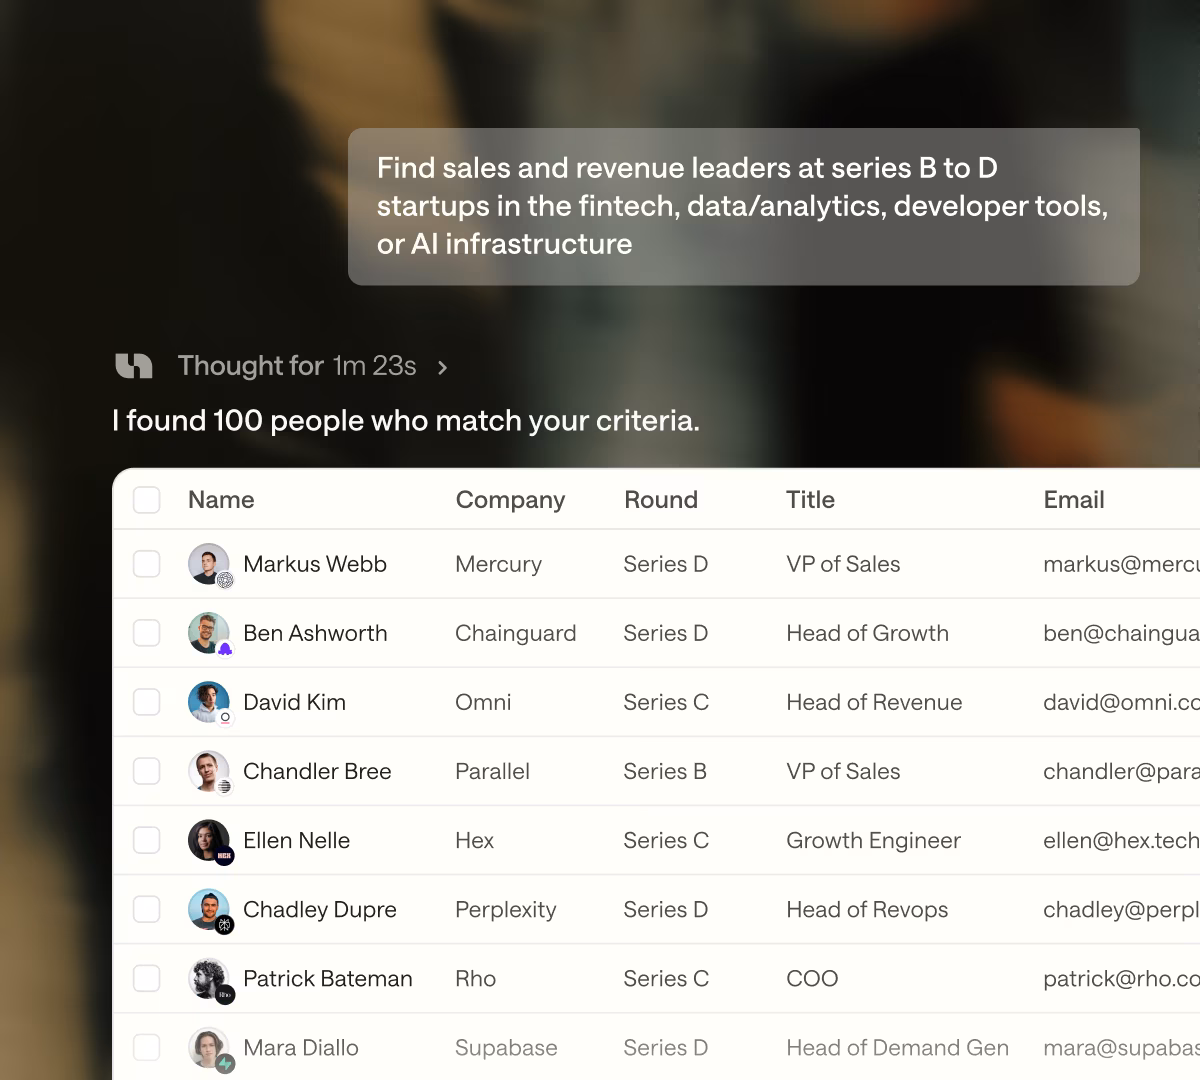Open Chandler Bree's avatar

[209, 771]
